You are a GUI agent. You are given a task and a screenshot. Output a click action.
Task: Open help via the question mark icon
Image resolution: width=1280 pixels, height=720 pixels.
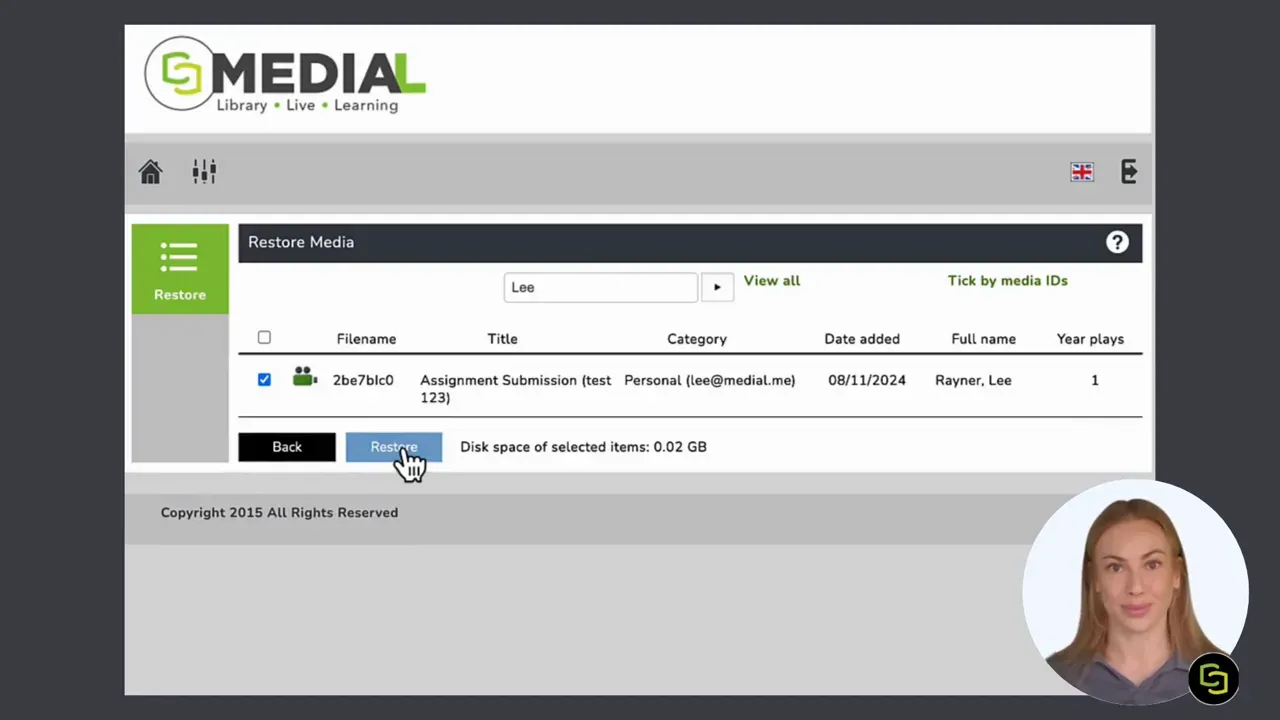click(x=1117, y=242)
